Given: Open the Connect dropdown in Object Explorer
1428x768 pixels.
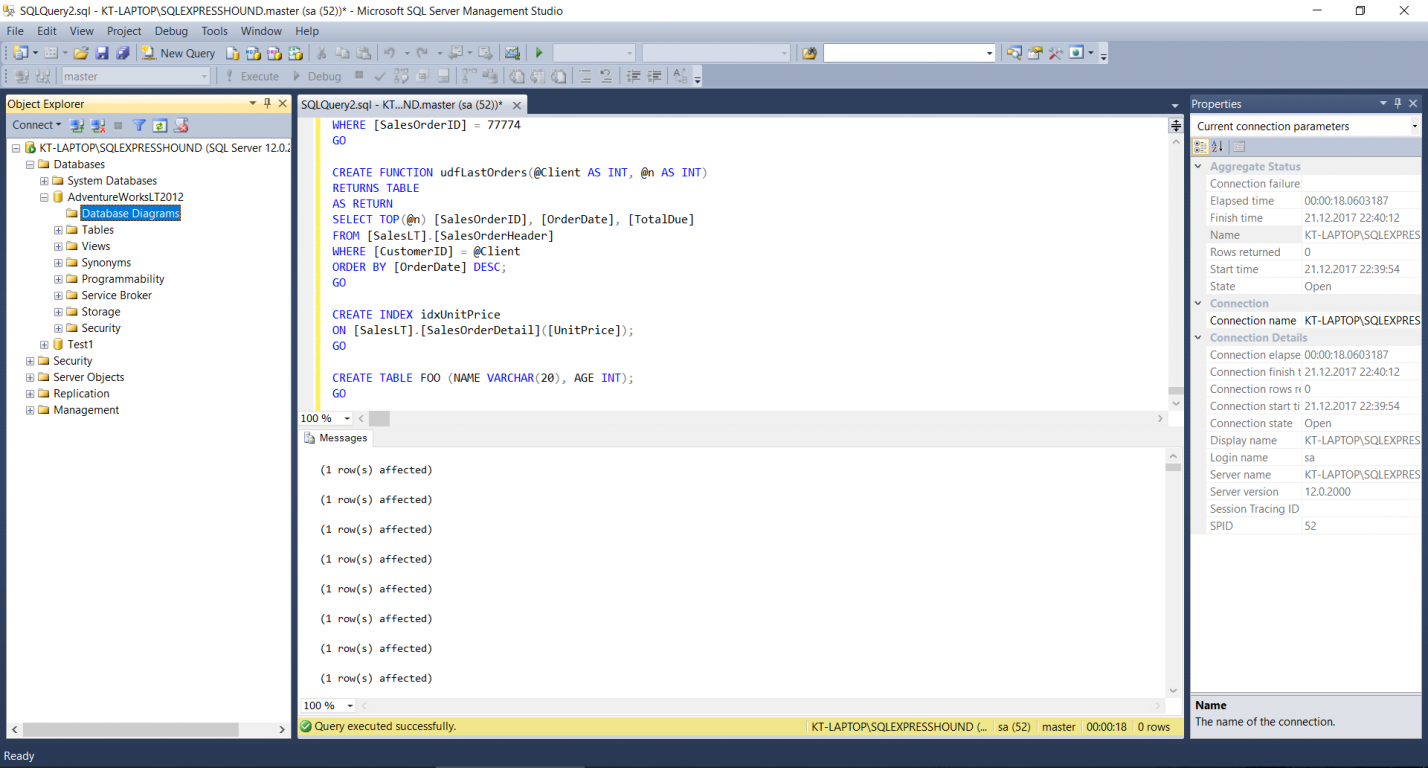Looking at the screenshot, I should (x=36, y=125).
